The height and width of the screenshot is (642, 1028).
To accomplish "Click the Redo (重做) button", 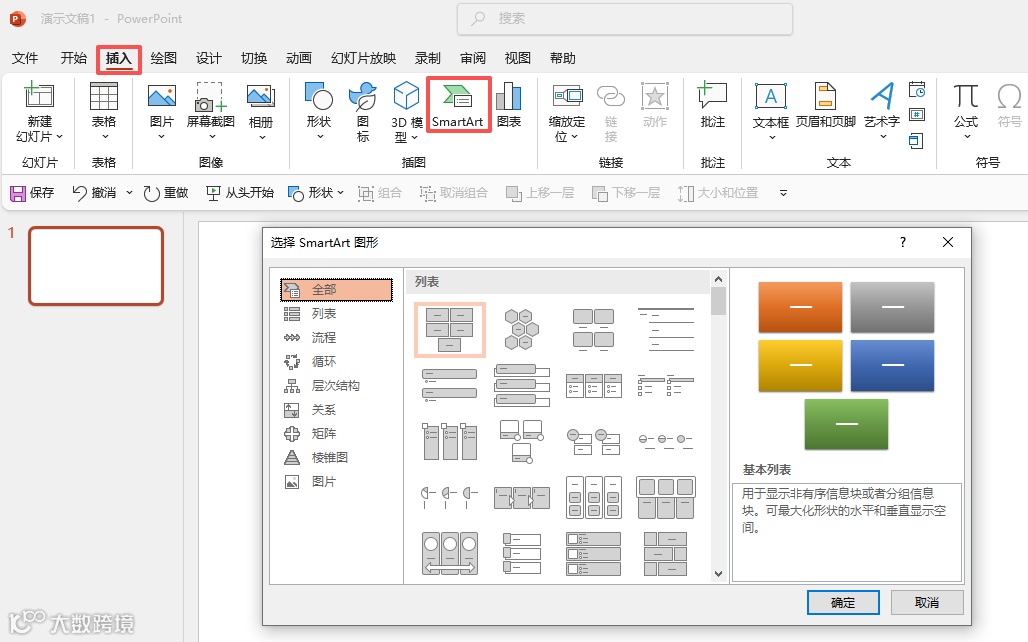I will coord(166,193).
